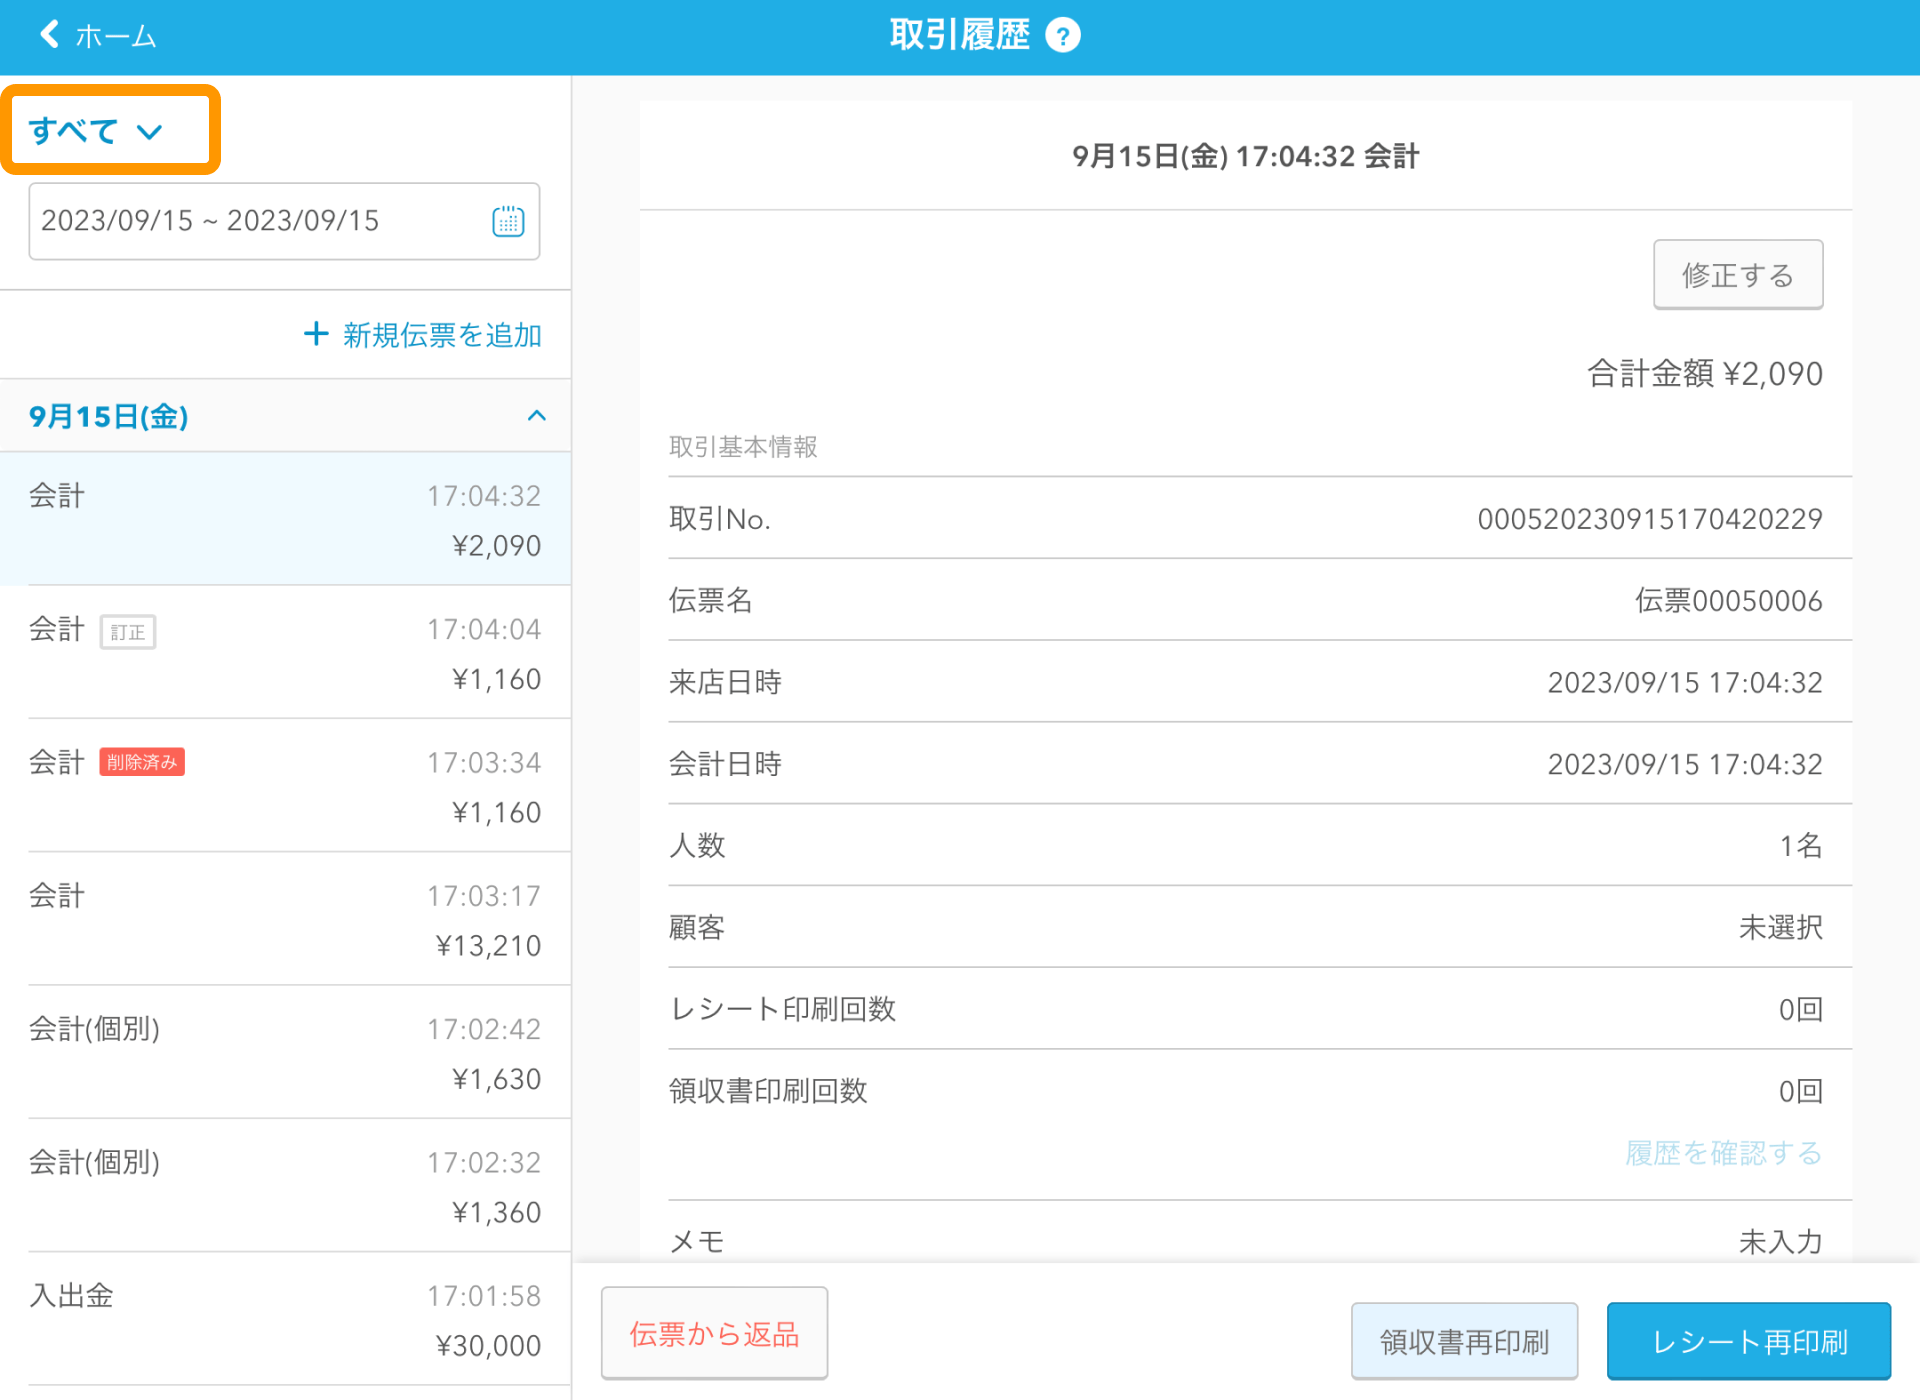Image resolution: width=1920 pixels, height=1400 pixels.
Task: Open the 会計(個別) 17:02:42 entry
Action: [x=285, y=1053]
